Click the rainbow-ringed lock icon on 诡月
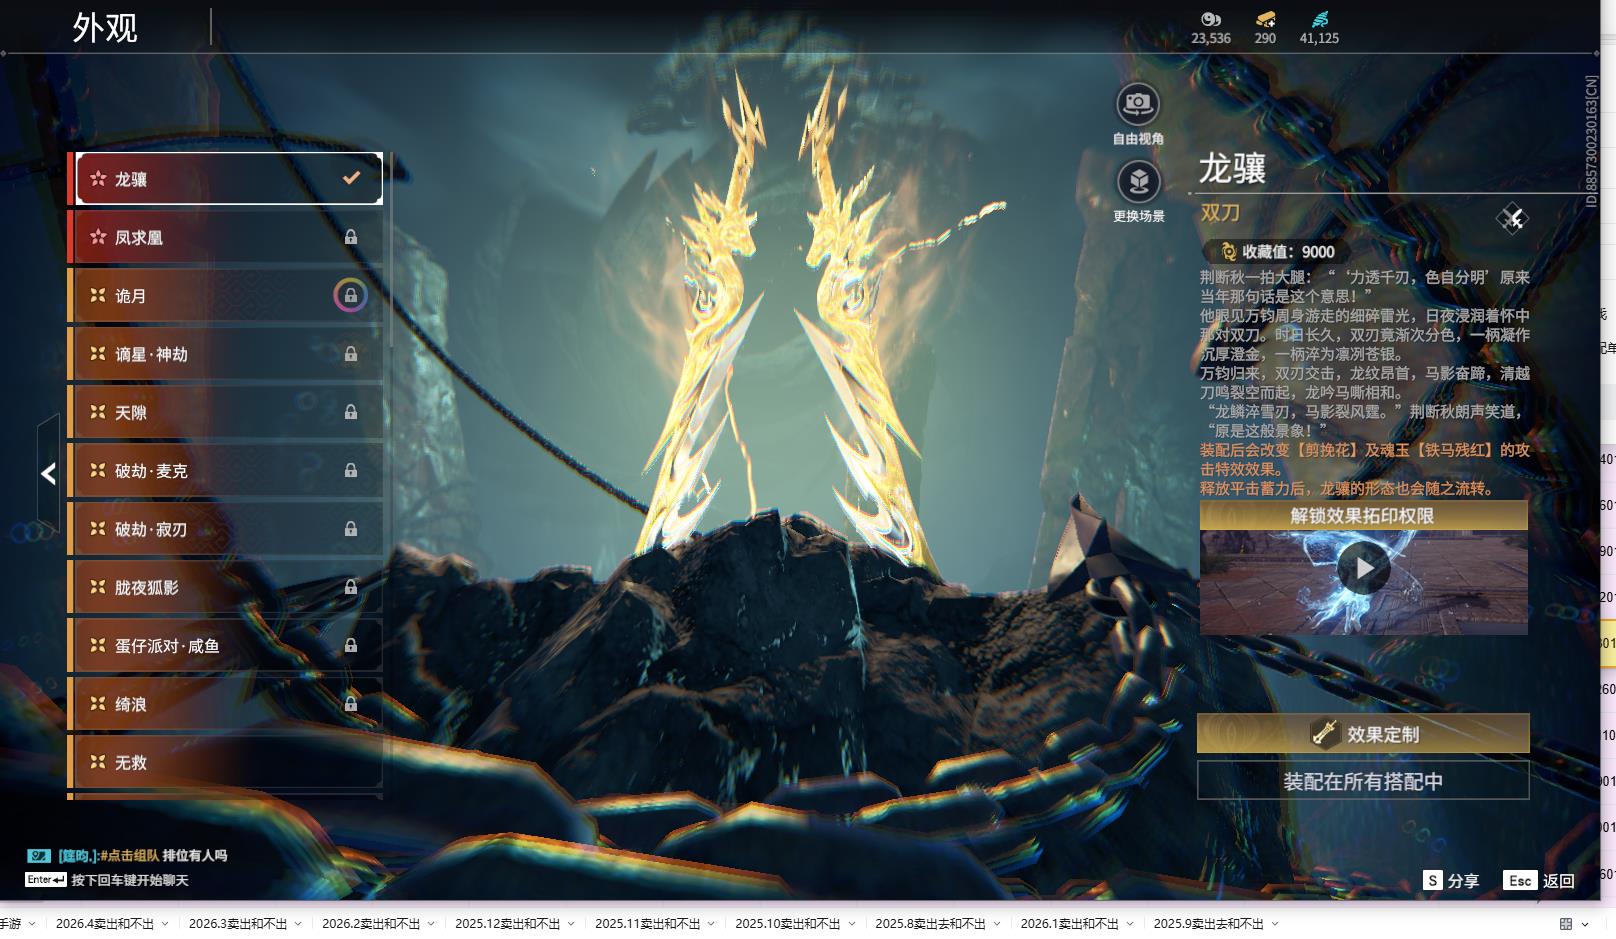The width and height of the screenshot is (1616, 939). pos(350,295)
